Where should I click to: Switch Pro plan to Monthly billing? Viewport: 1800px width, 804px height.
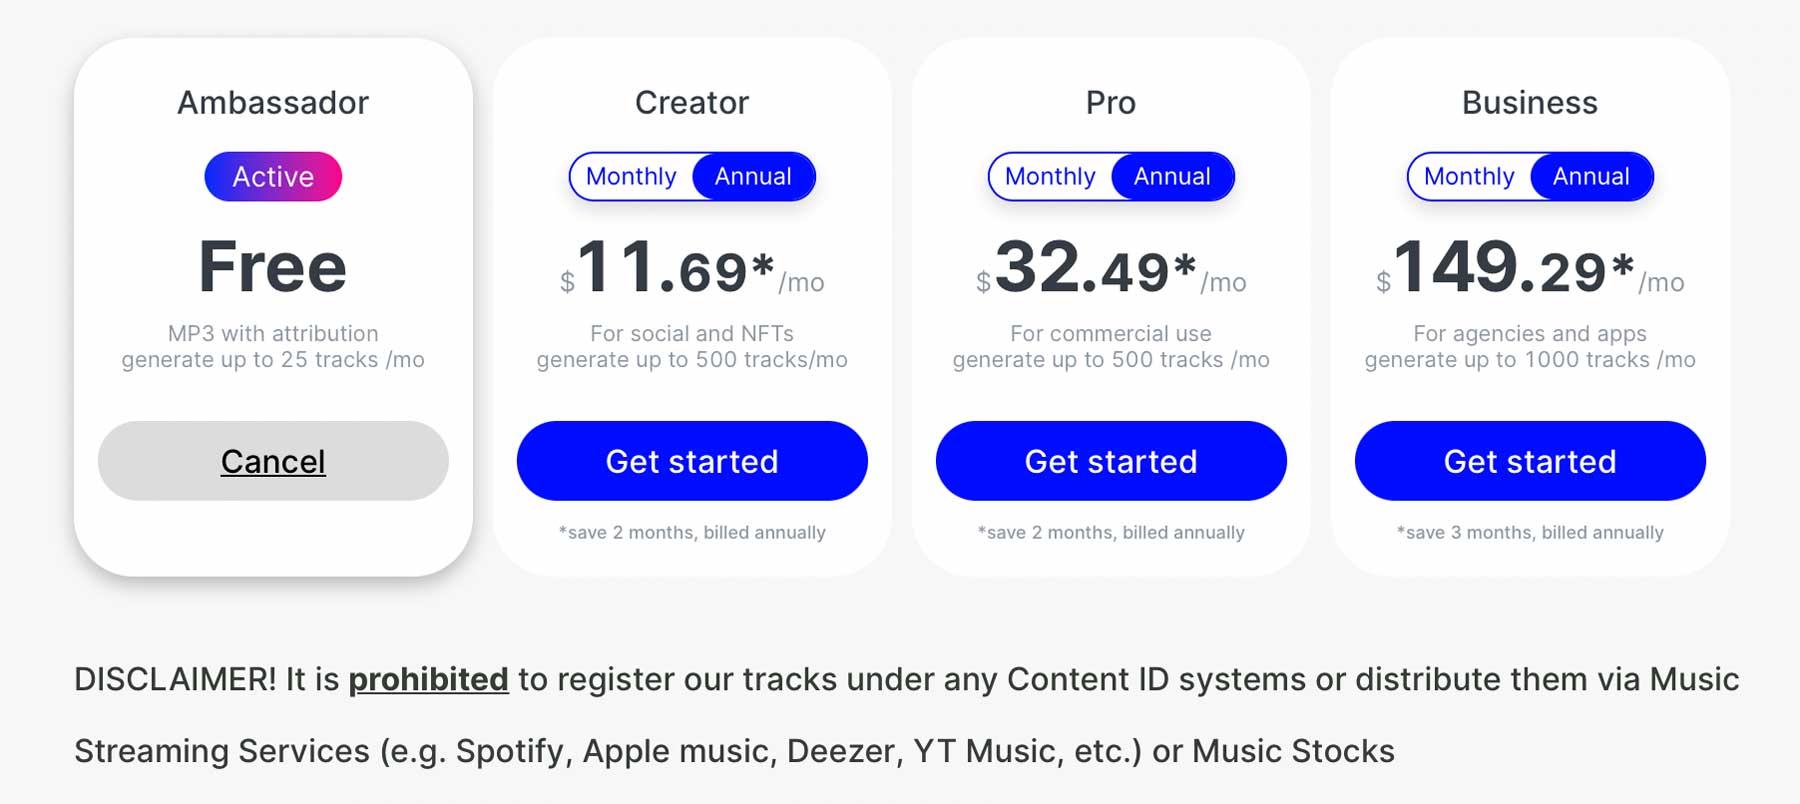coord(1050,176)
